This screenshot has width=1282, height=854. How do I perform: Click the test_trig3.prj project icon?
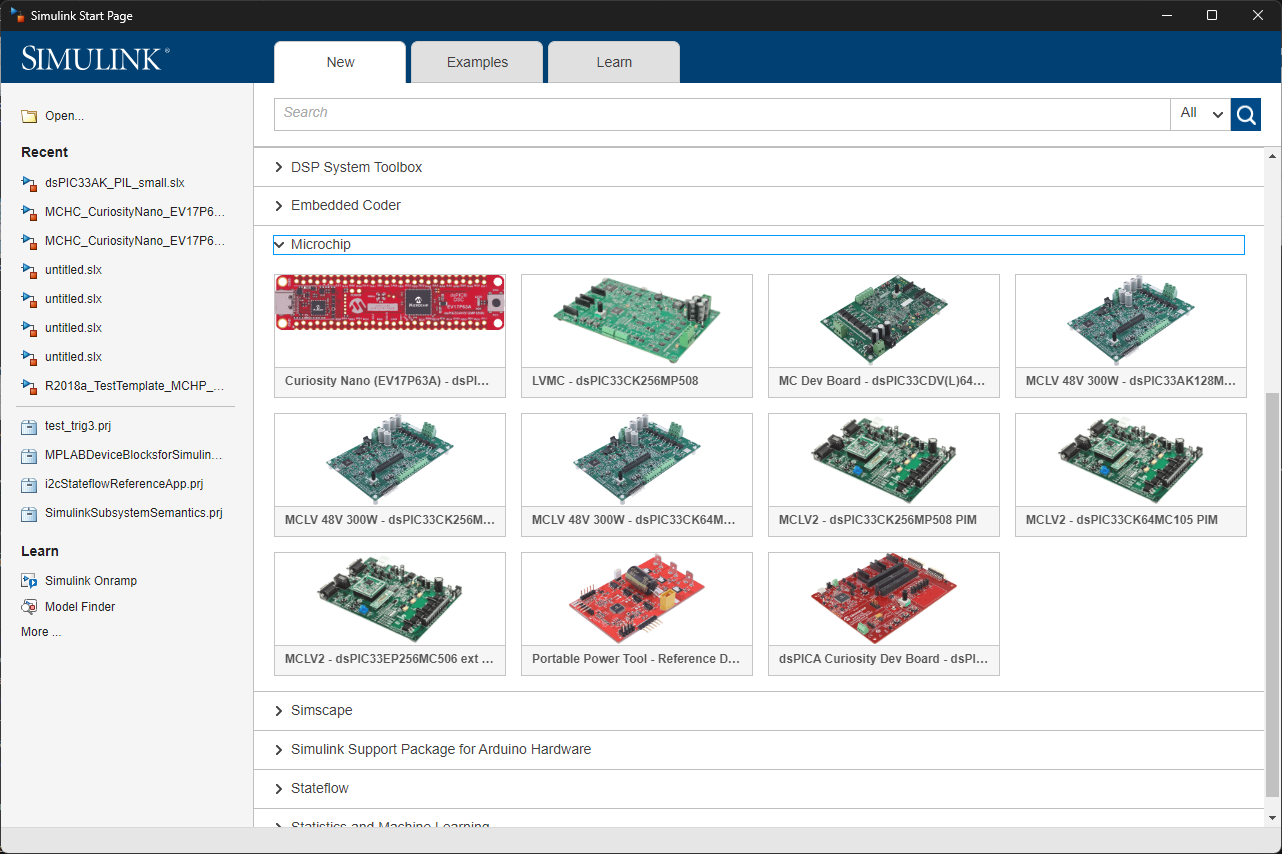pyautogui.click(x=29, y=427)
